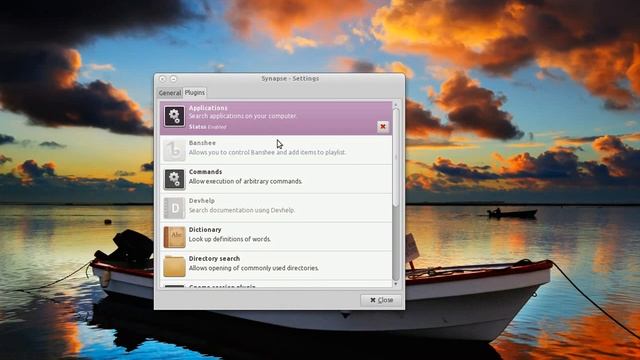Click 'Search documentation using Devhelp.' text
This screenshot has width=640, height=360.
[242, 210]
